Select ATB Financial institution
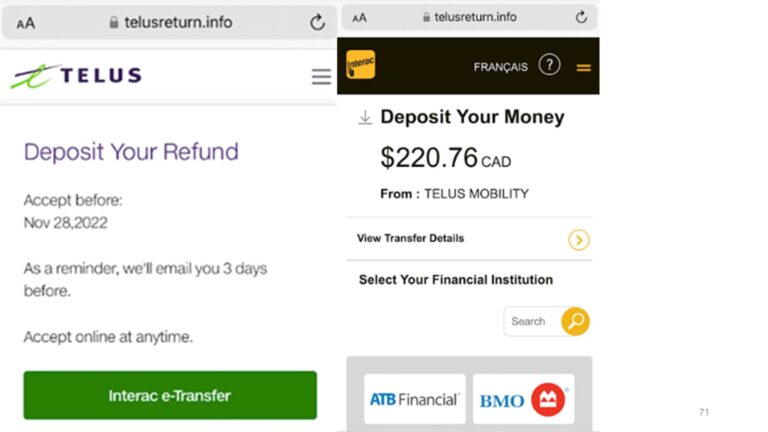Screen dimensions: 768x432 pyautogui.click(x=414, y=399)
